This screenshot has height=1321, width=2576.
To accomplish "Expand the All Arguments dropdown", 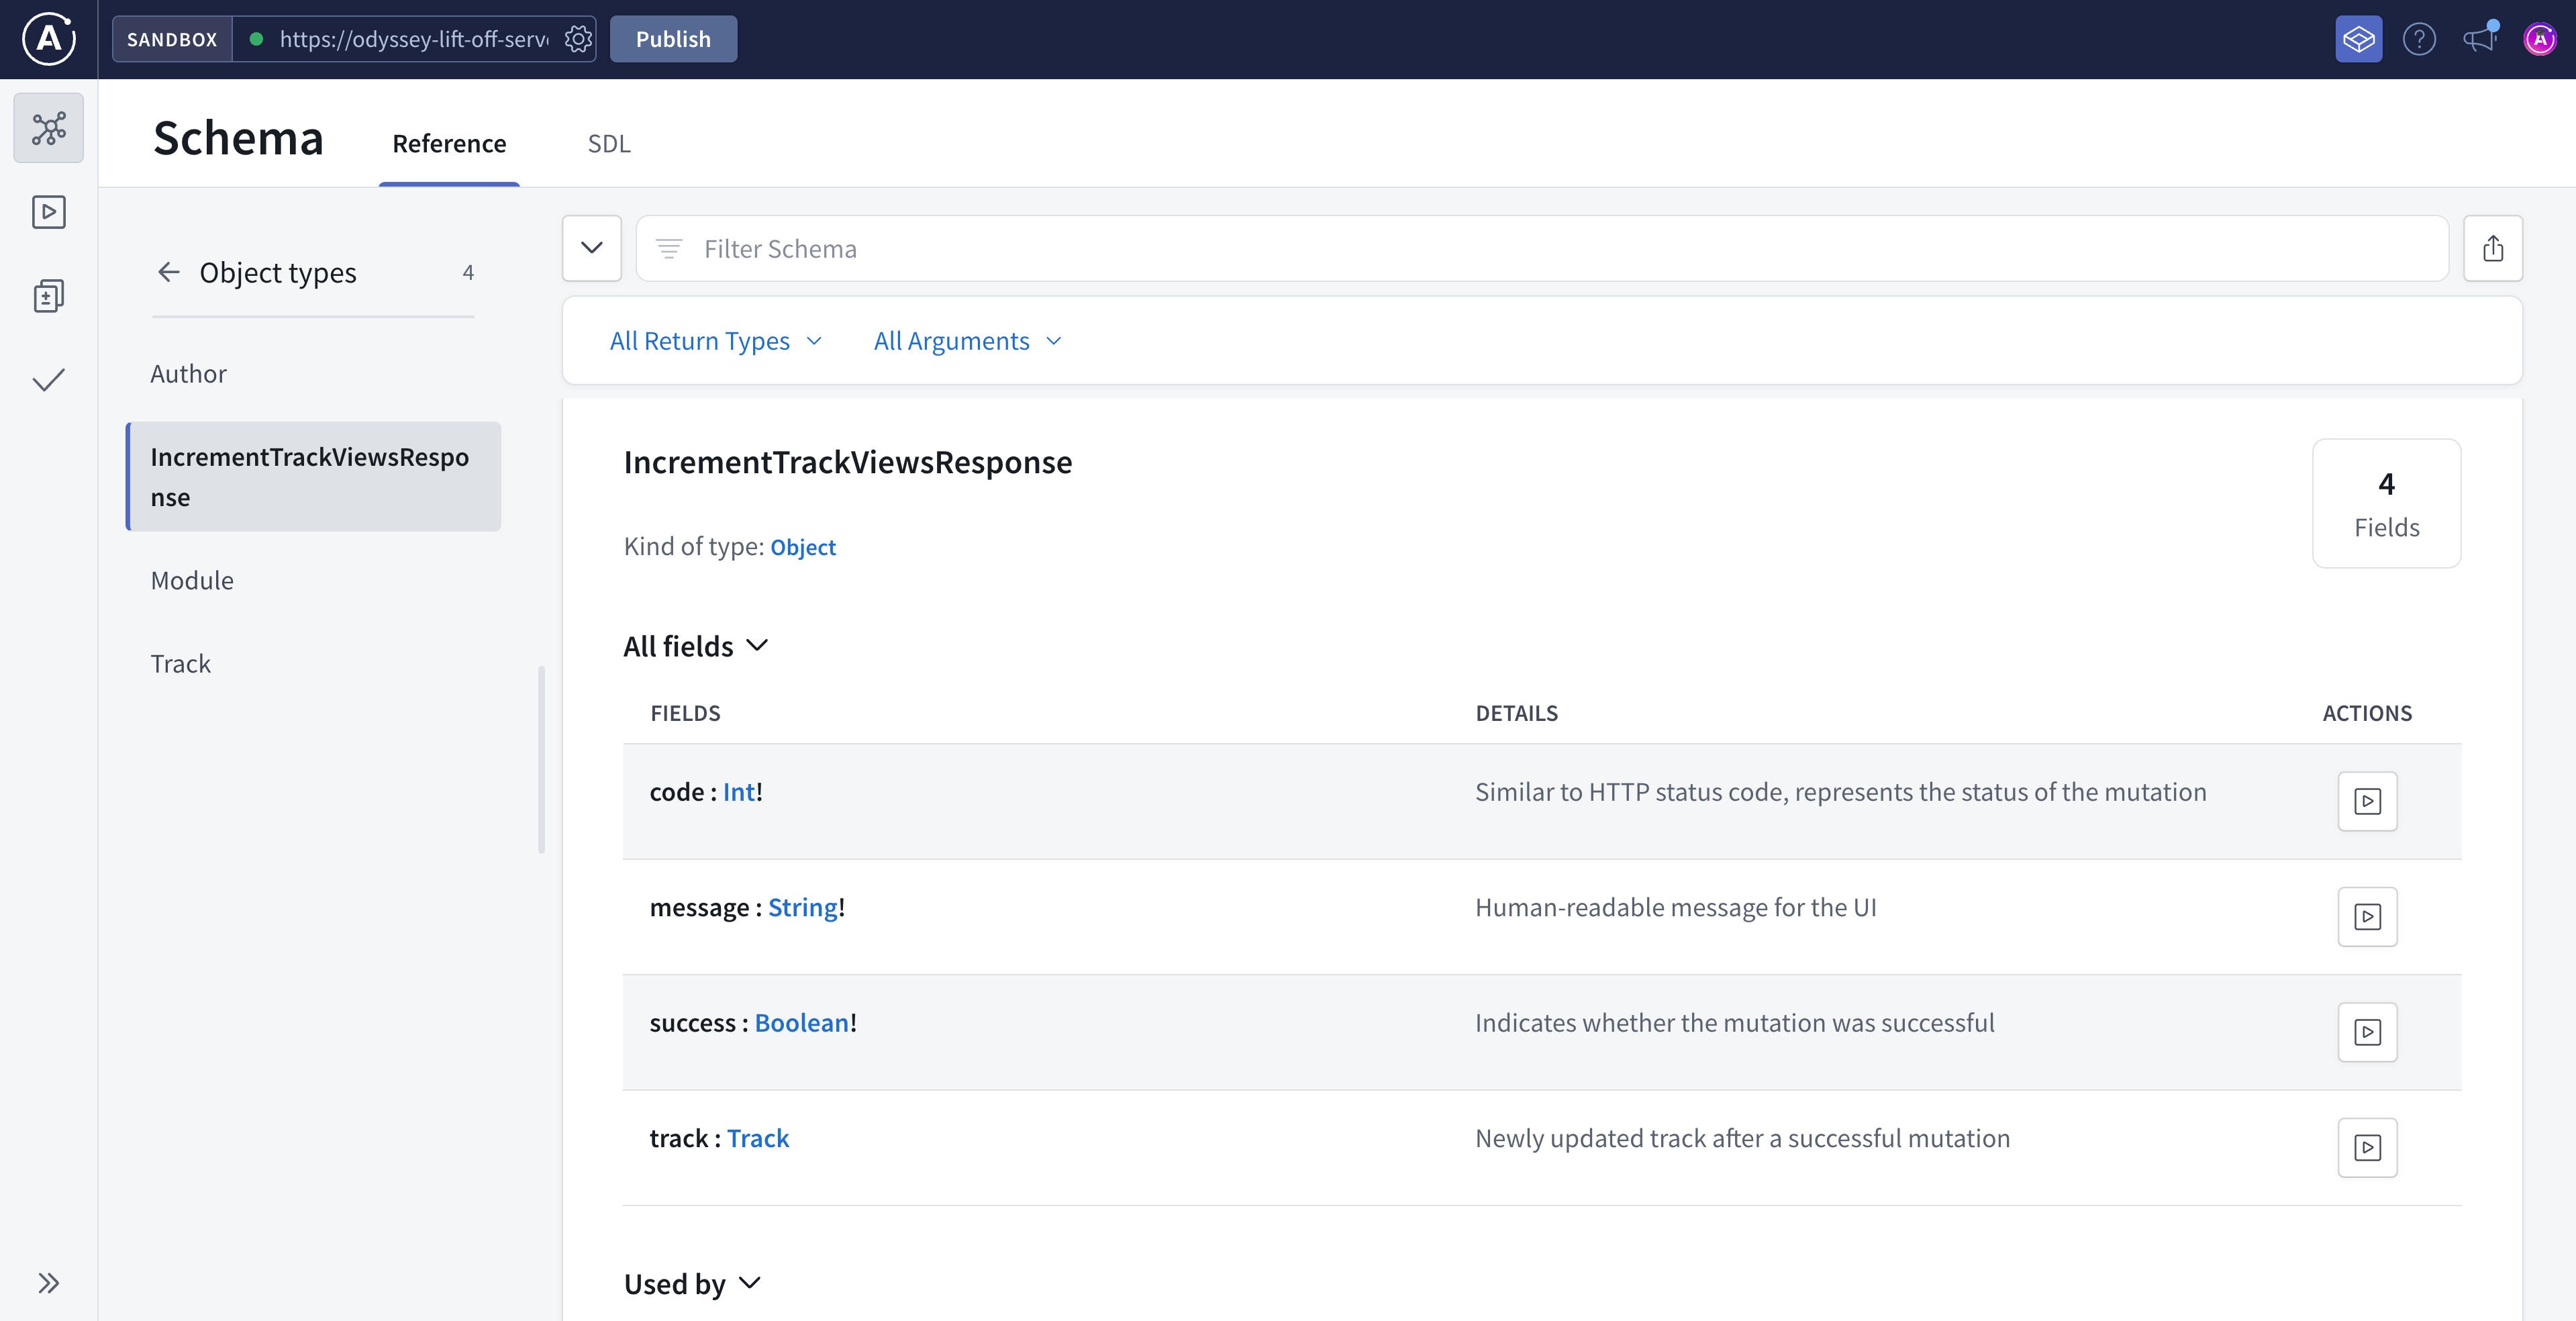I will click(967, 341).
